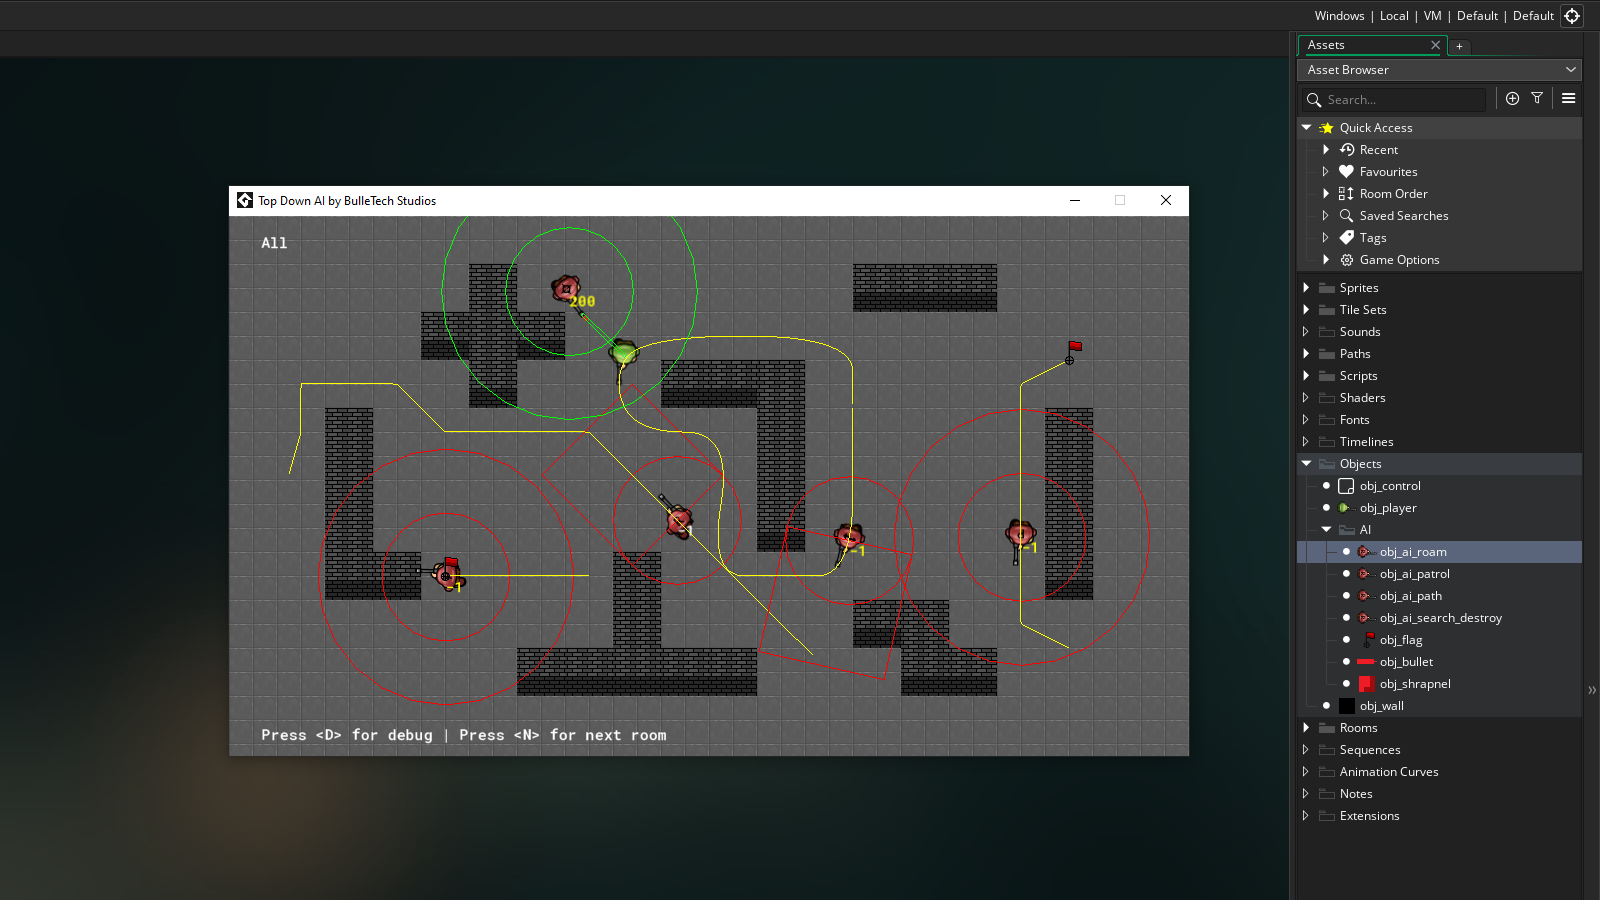Collapse the AI subfolder
Screen dimensions: 1600x900
coord(1326,530)
